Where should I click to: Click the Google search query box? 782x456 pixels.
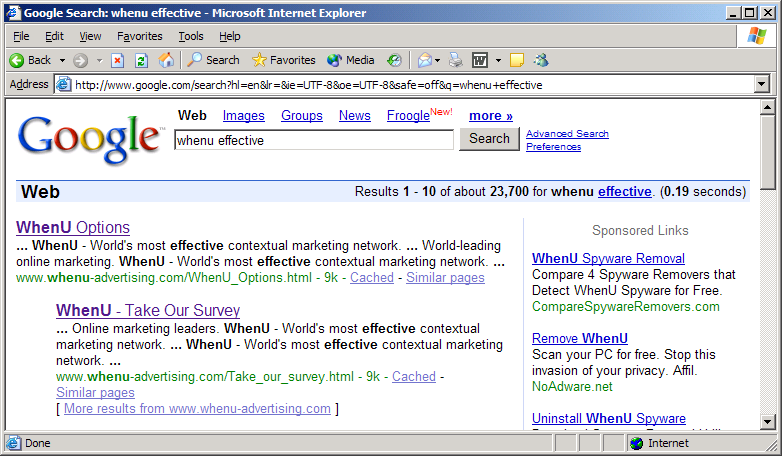pos(314,140)
